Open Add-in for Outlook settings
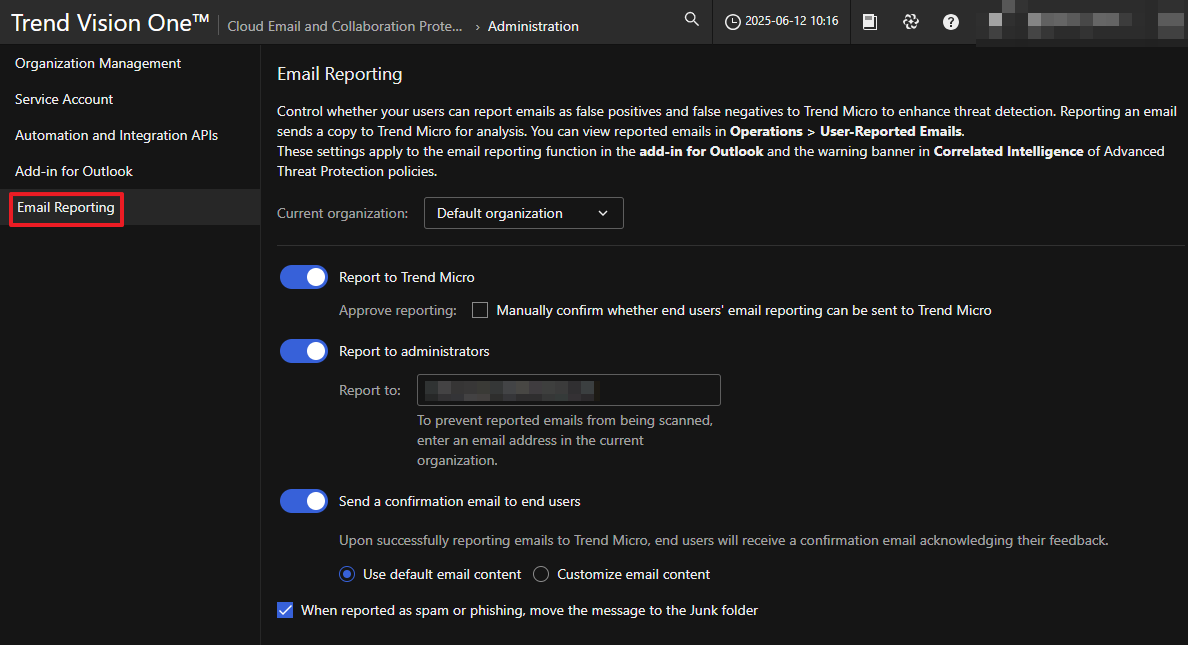The width and height of the screenshot is (1188, 645). (x=74, y=171)
